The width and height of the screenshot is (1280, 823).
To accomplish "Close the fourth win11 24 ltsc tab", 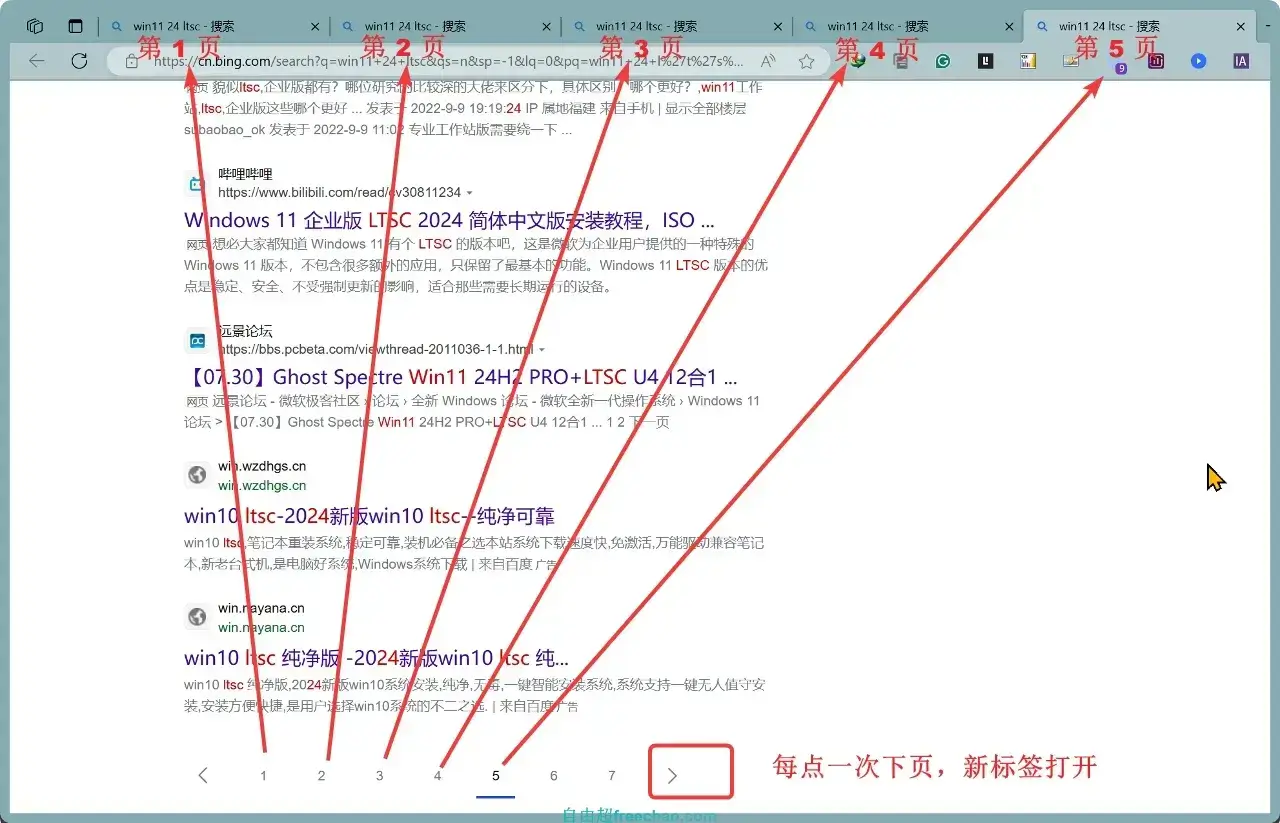I will (1008, 27).
